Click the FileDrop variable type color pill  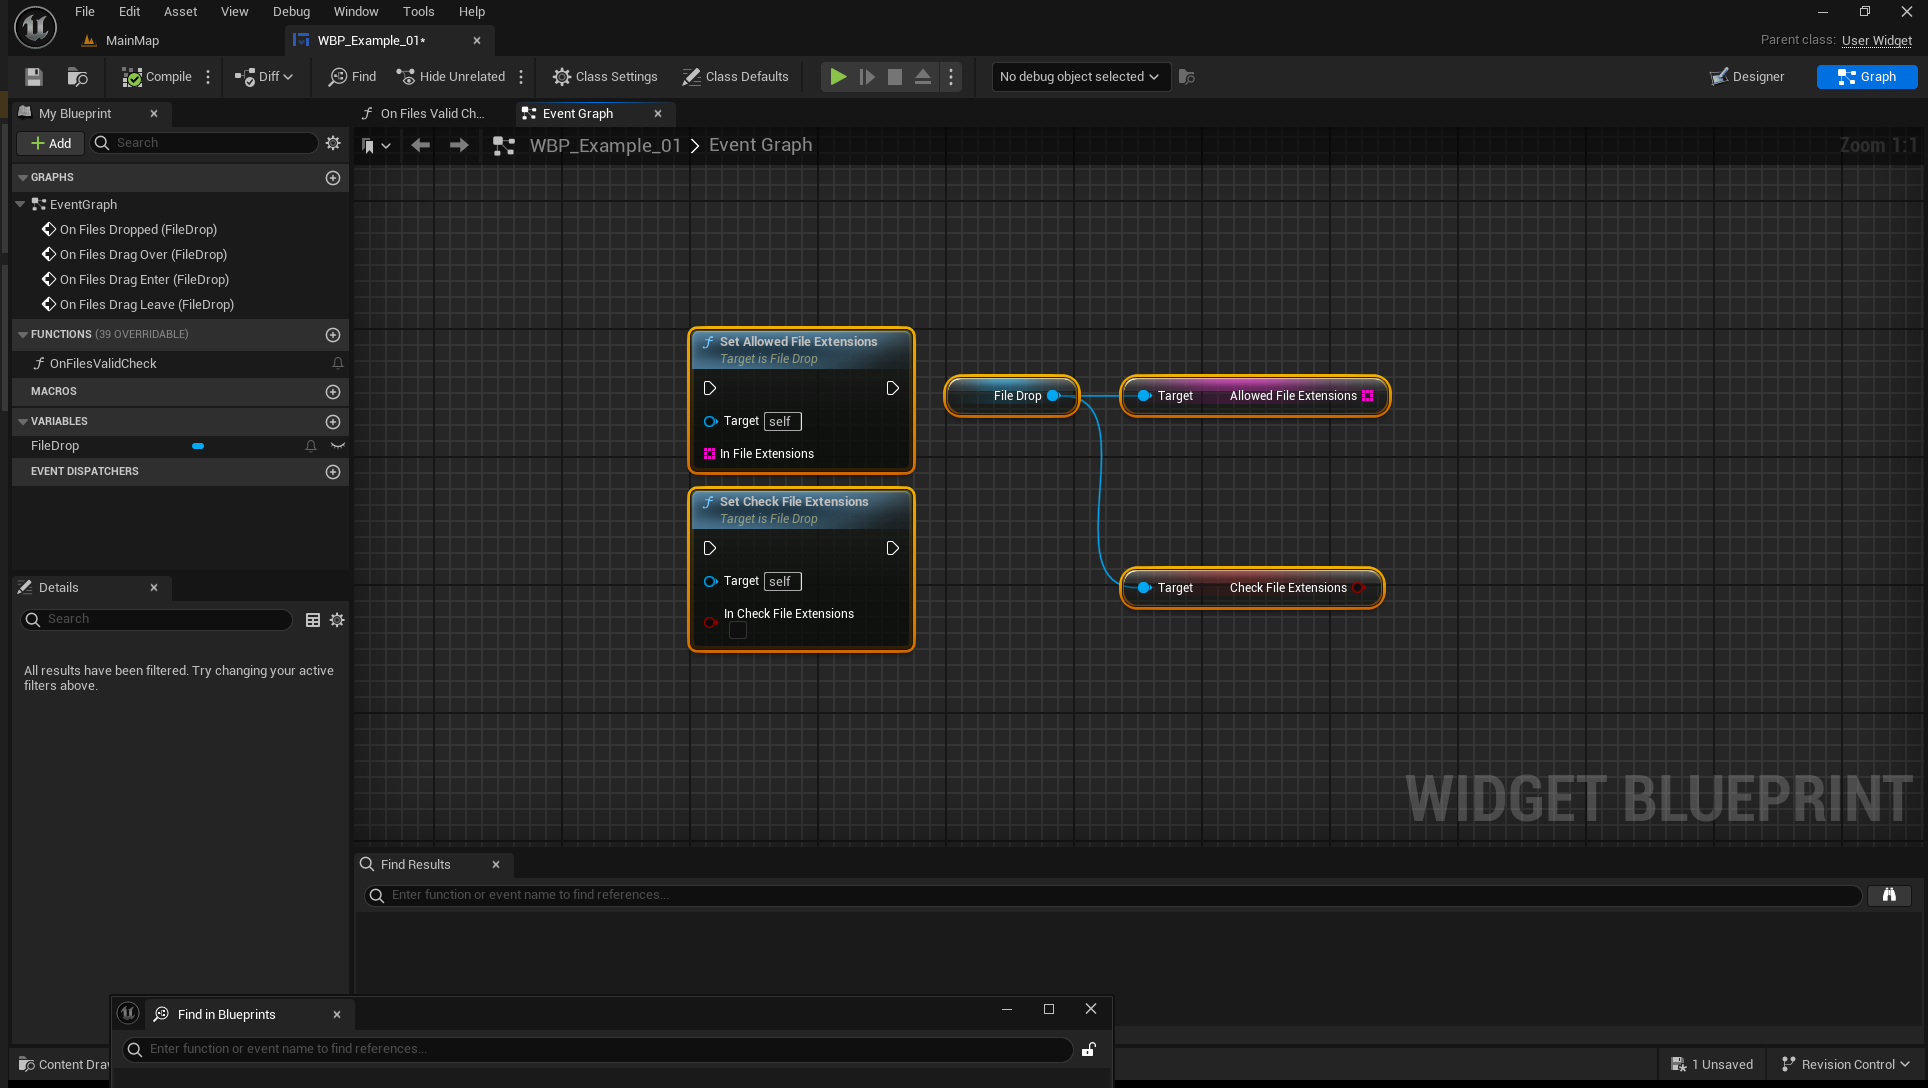tap(198, 446)
